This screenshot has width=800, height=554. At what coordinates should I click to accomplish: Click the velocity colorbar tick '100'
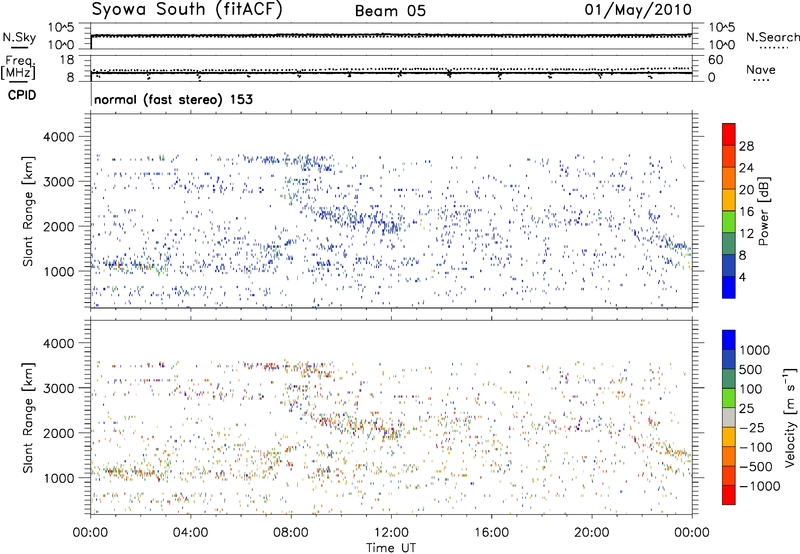[x=751, y=389]
